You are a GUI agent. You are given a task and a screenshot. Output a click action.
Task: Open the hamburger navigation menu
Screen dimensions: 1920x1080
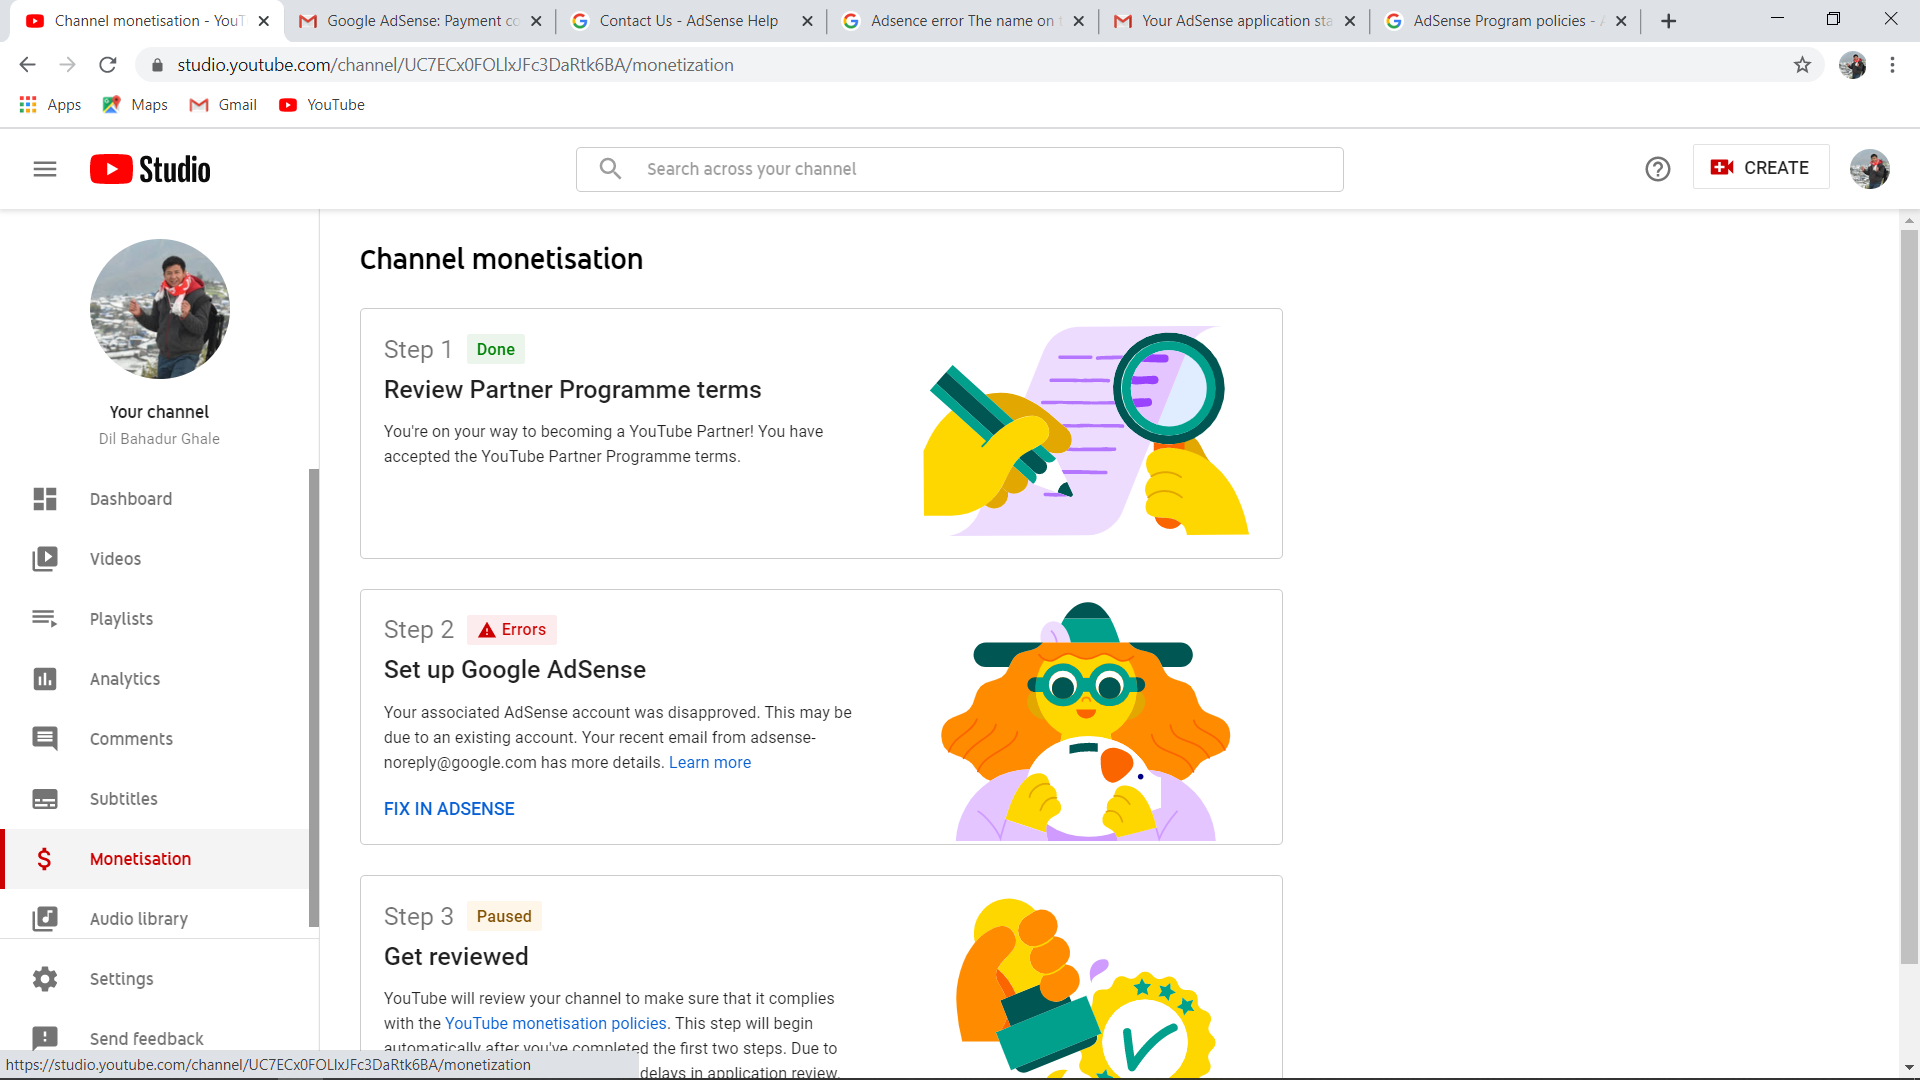click(45, 169)
